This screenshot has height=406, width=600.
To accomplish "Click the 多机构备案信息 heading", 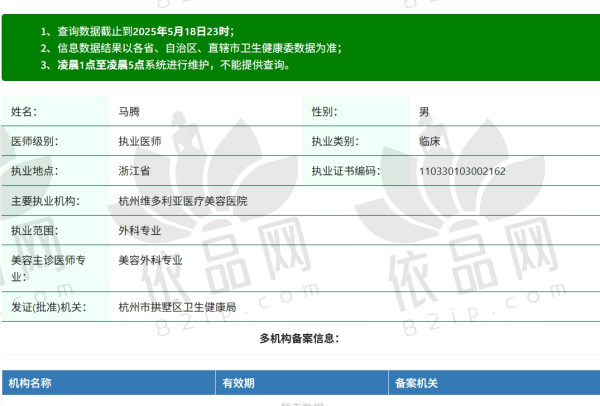I will [299, 339].
